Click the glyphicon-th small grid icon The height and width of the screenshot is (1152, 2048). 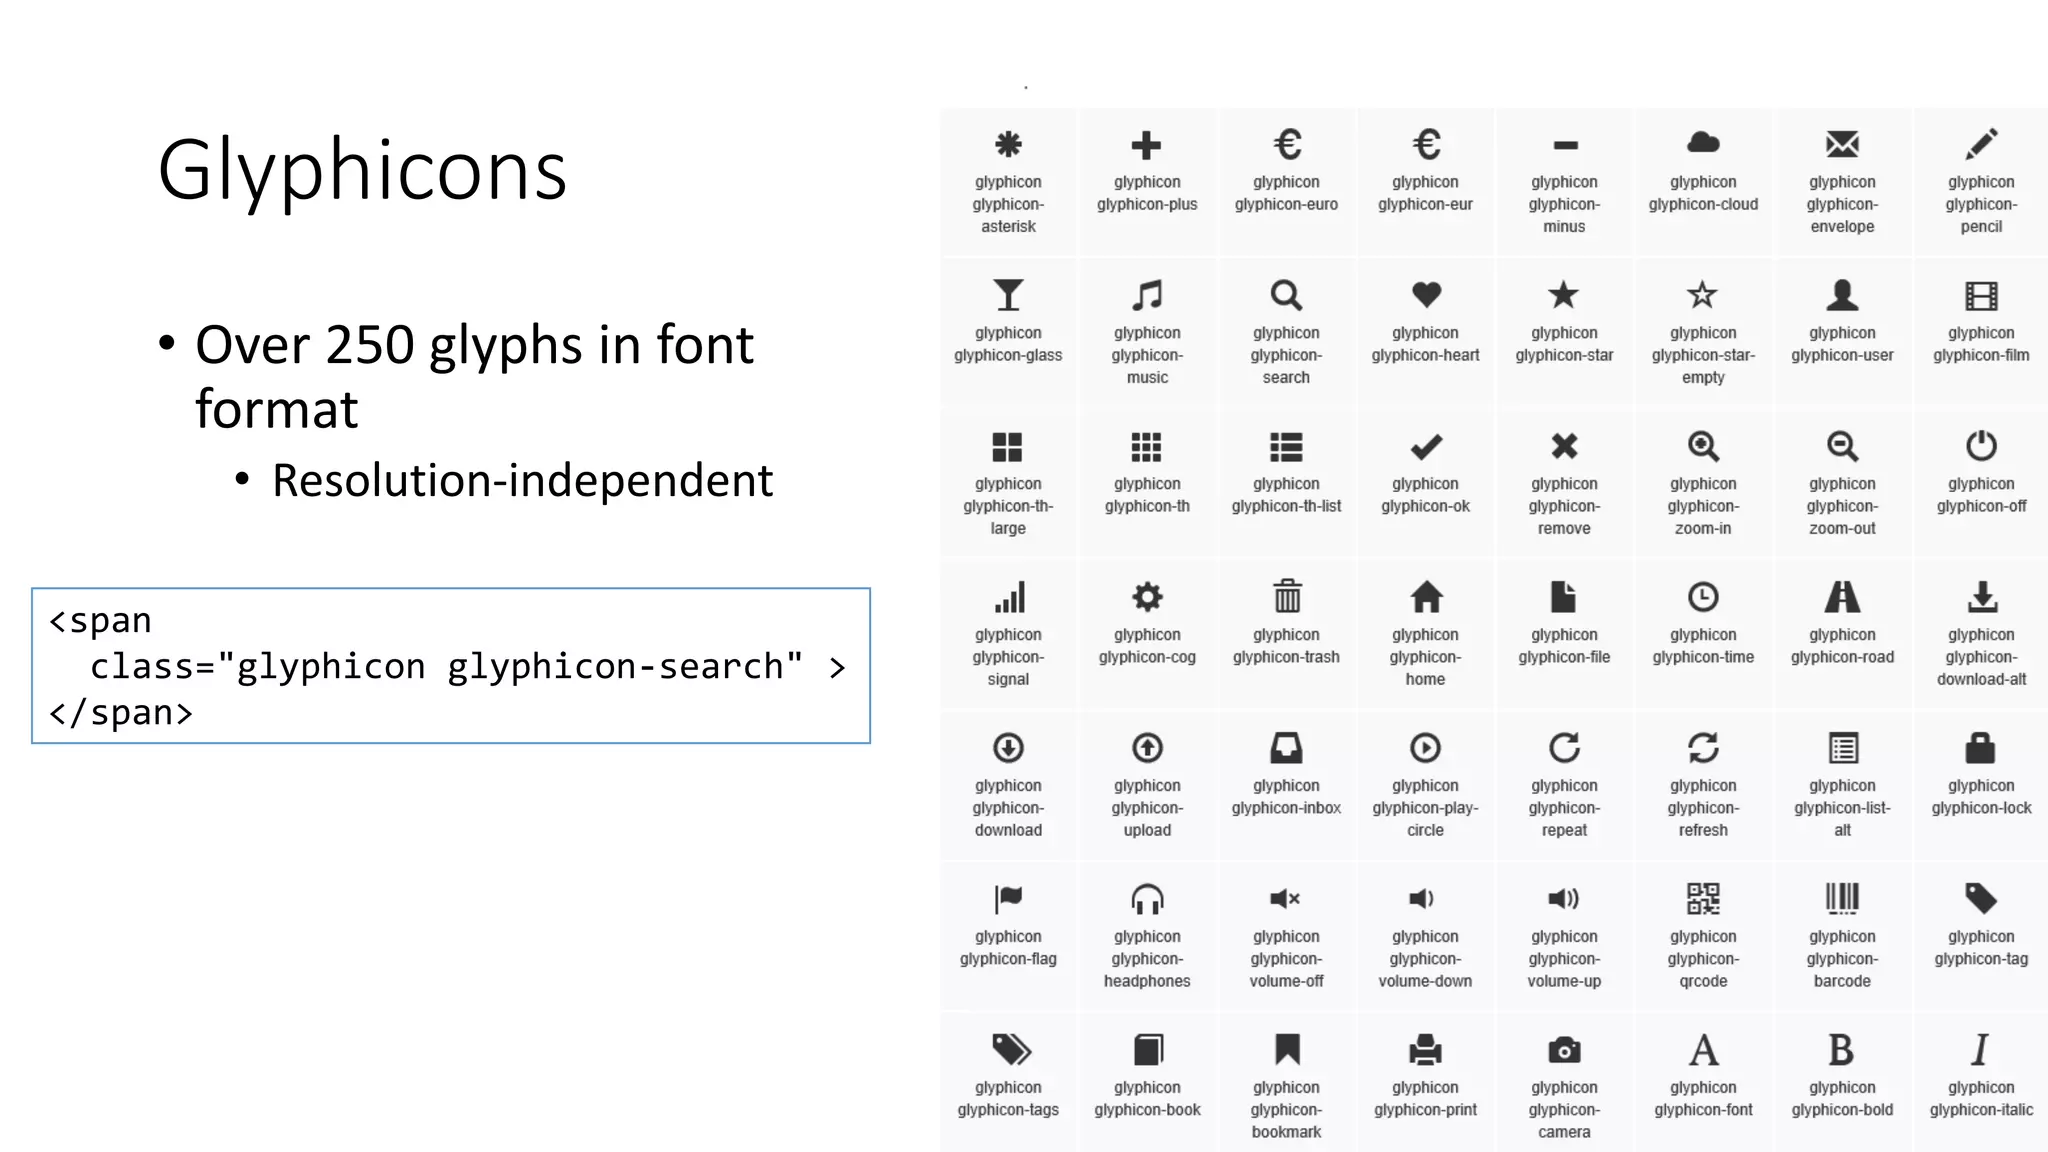tap(1147, 447)
